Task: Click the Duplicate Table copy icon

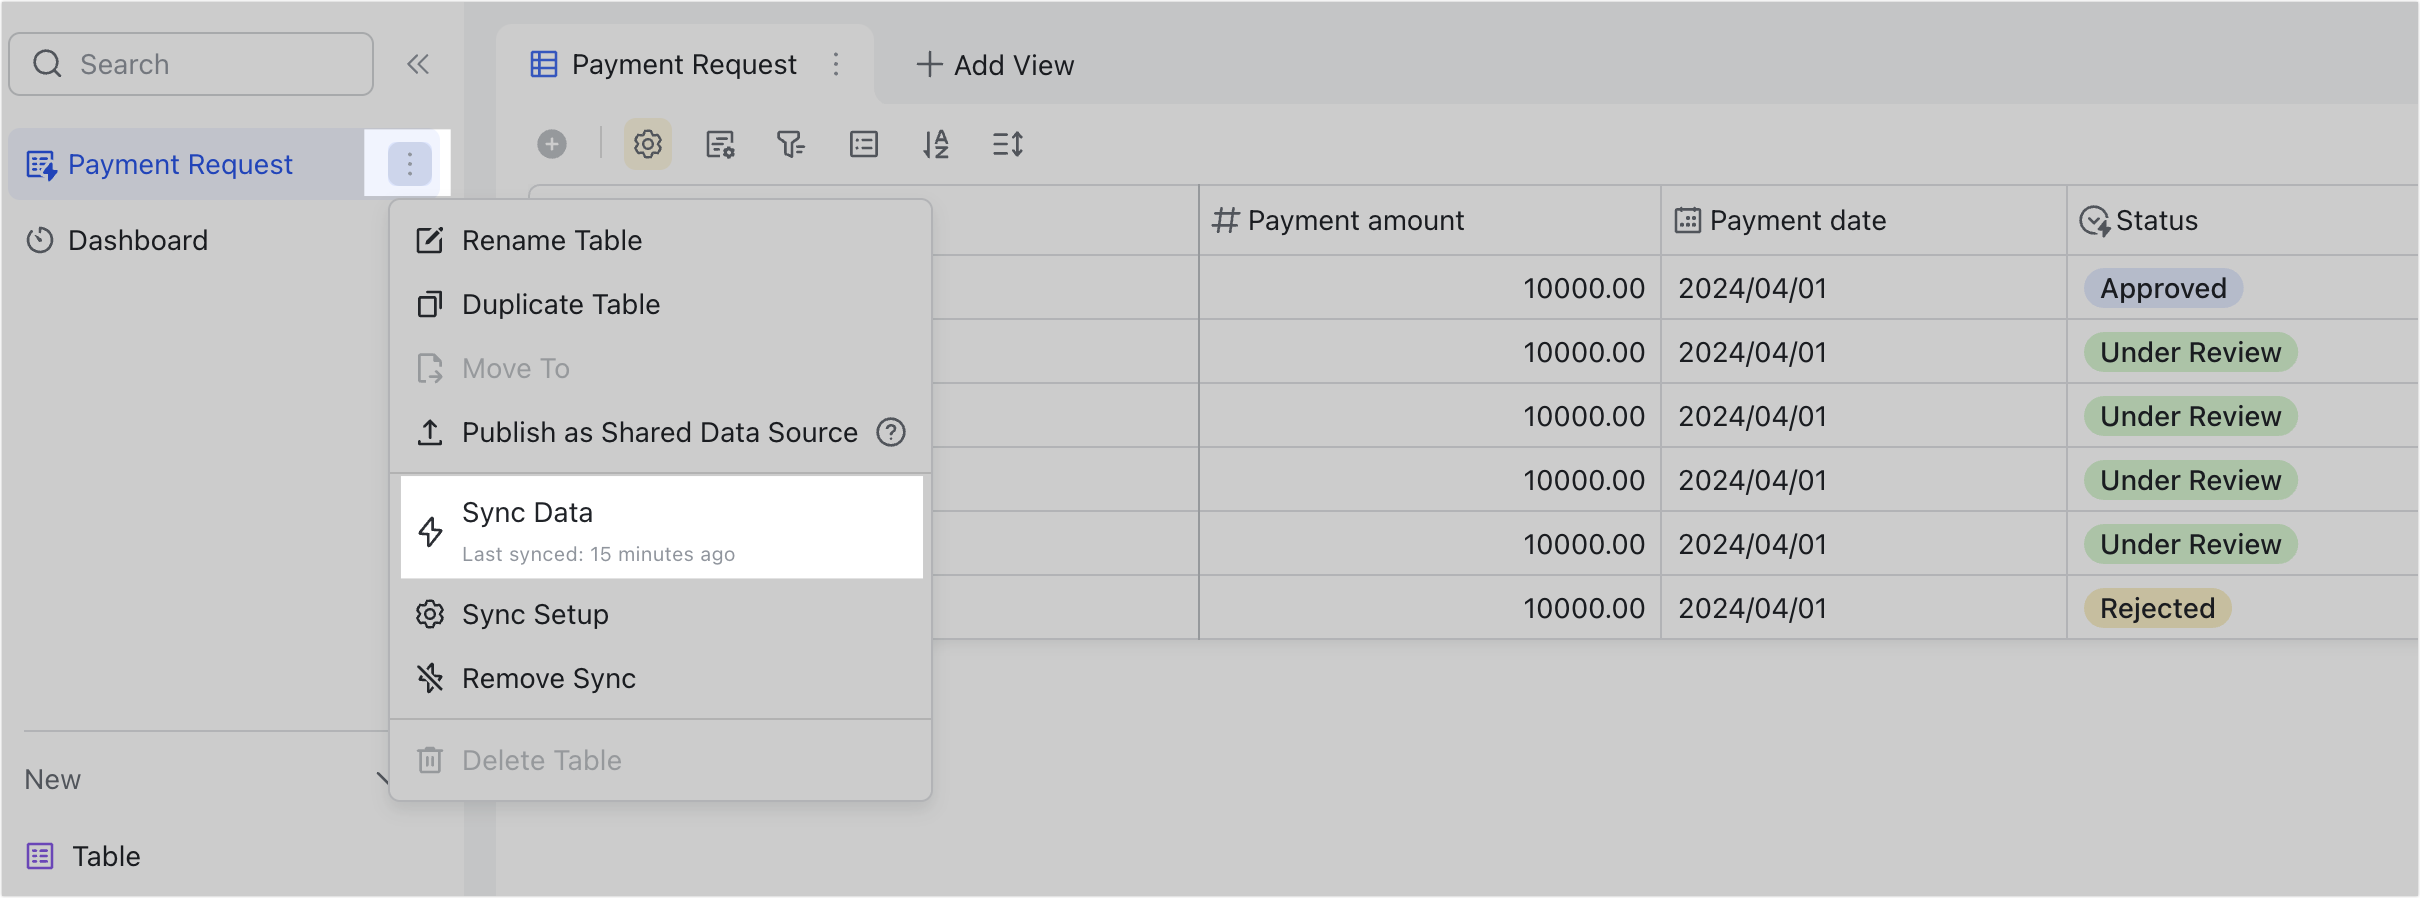Action: 430,304
